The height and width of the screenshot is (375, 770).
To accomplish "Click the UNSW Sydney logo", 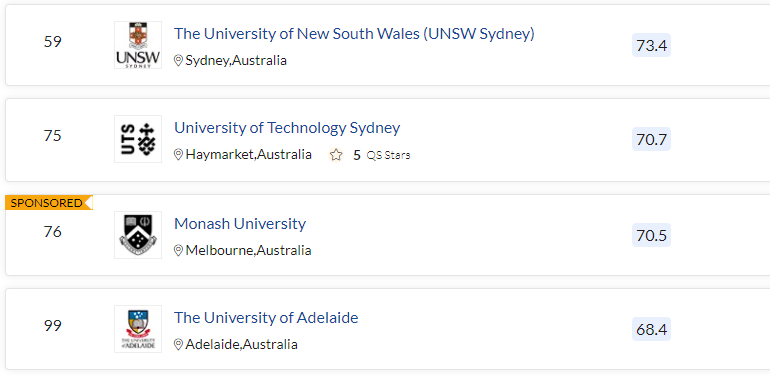I will coord(138,45).
